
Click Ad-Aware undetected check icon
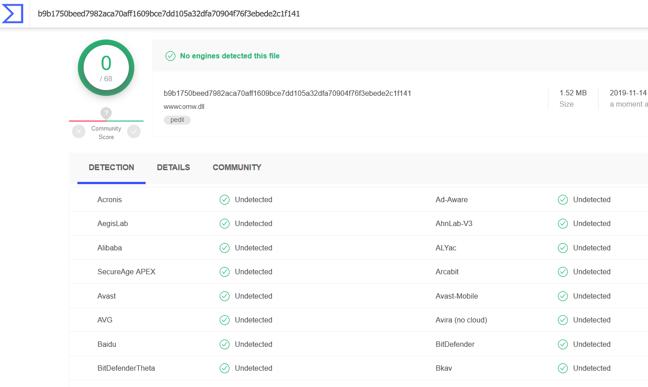[x=563, y=200]
